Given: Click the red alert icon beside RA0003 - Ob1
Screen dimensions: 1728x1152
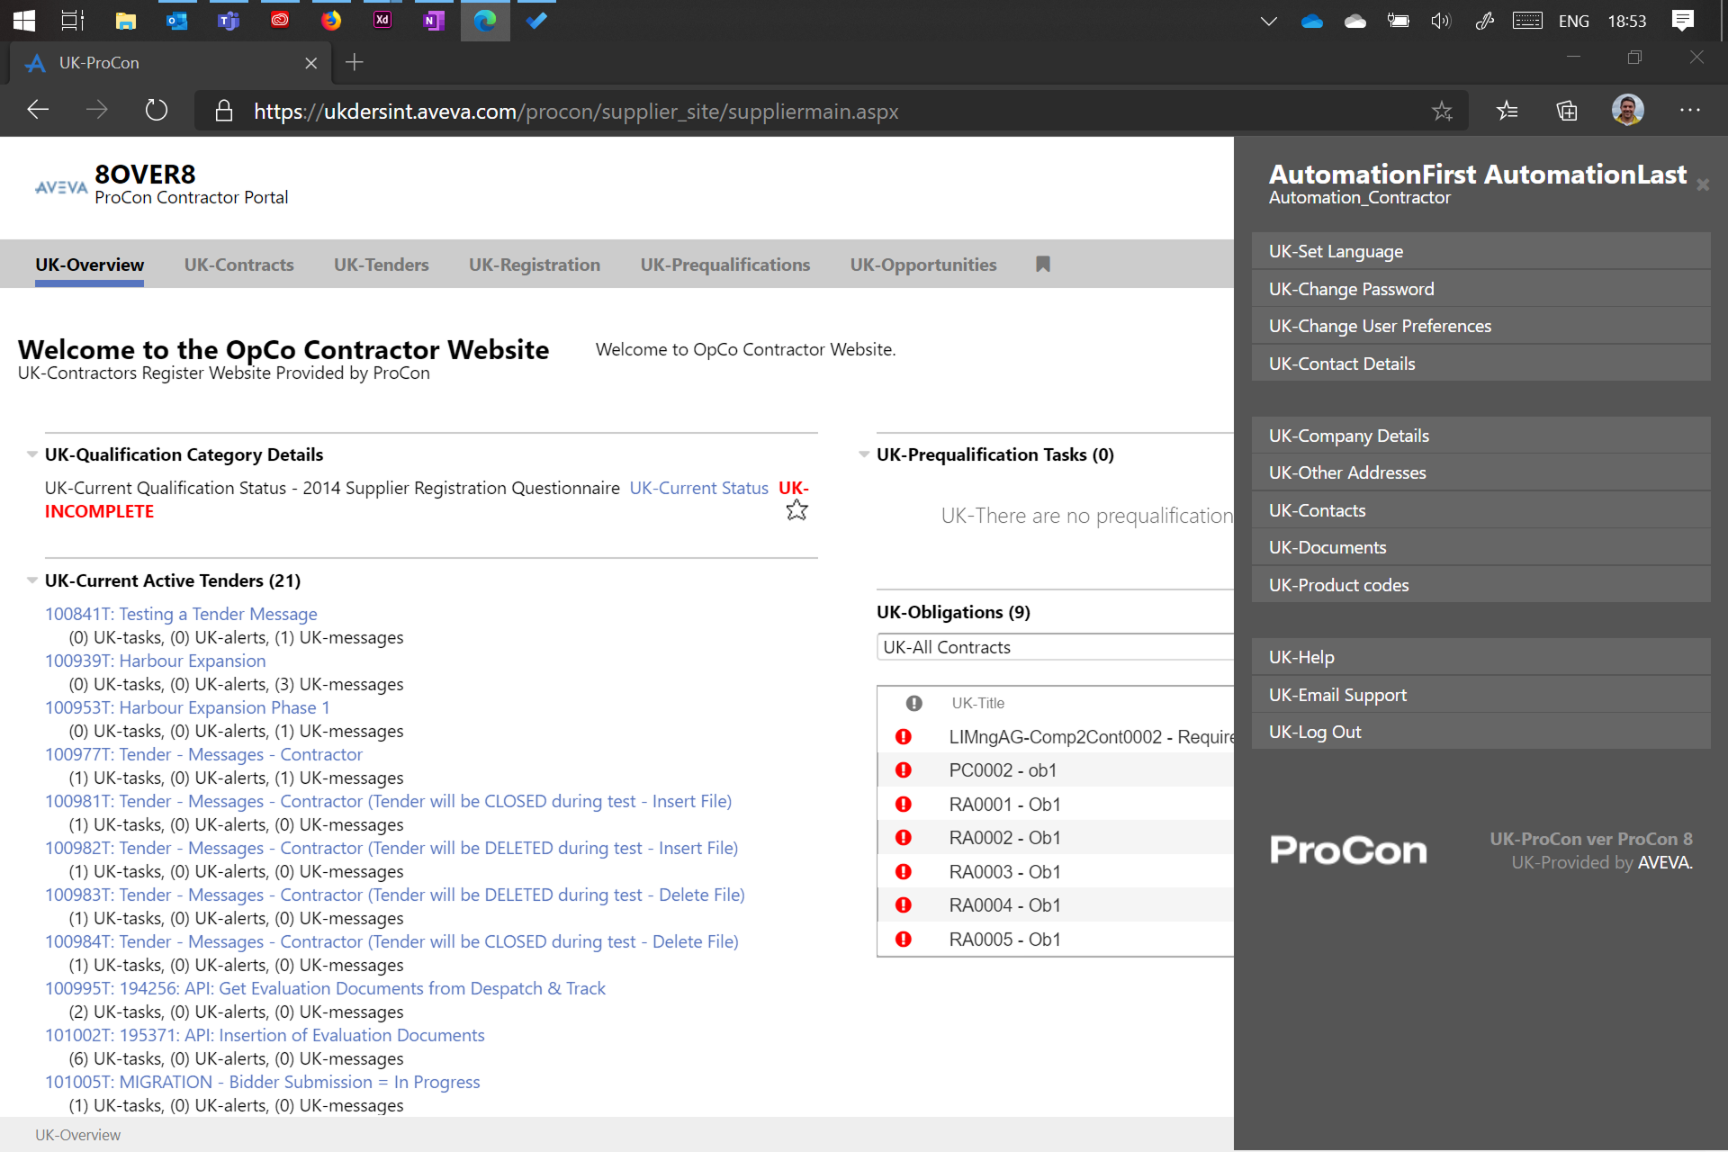Looking at the screenshot, I should pos(903,872).
